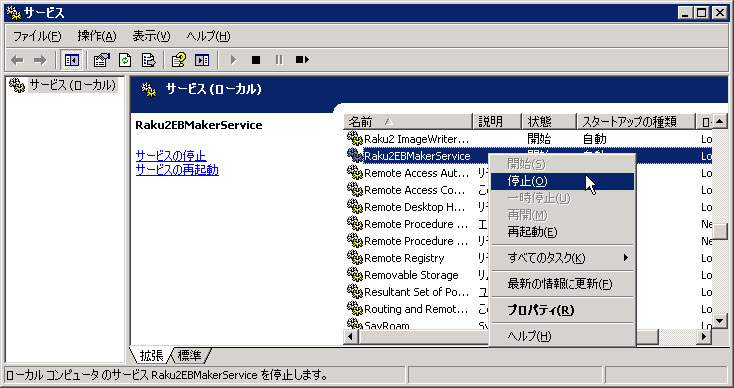Click gear icon of Remote Registry row
The height and width of the screenshot is (388, 734).
(355, 258)
